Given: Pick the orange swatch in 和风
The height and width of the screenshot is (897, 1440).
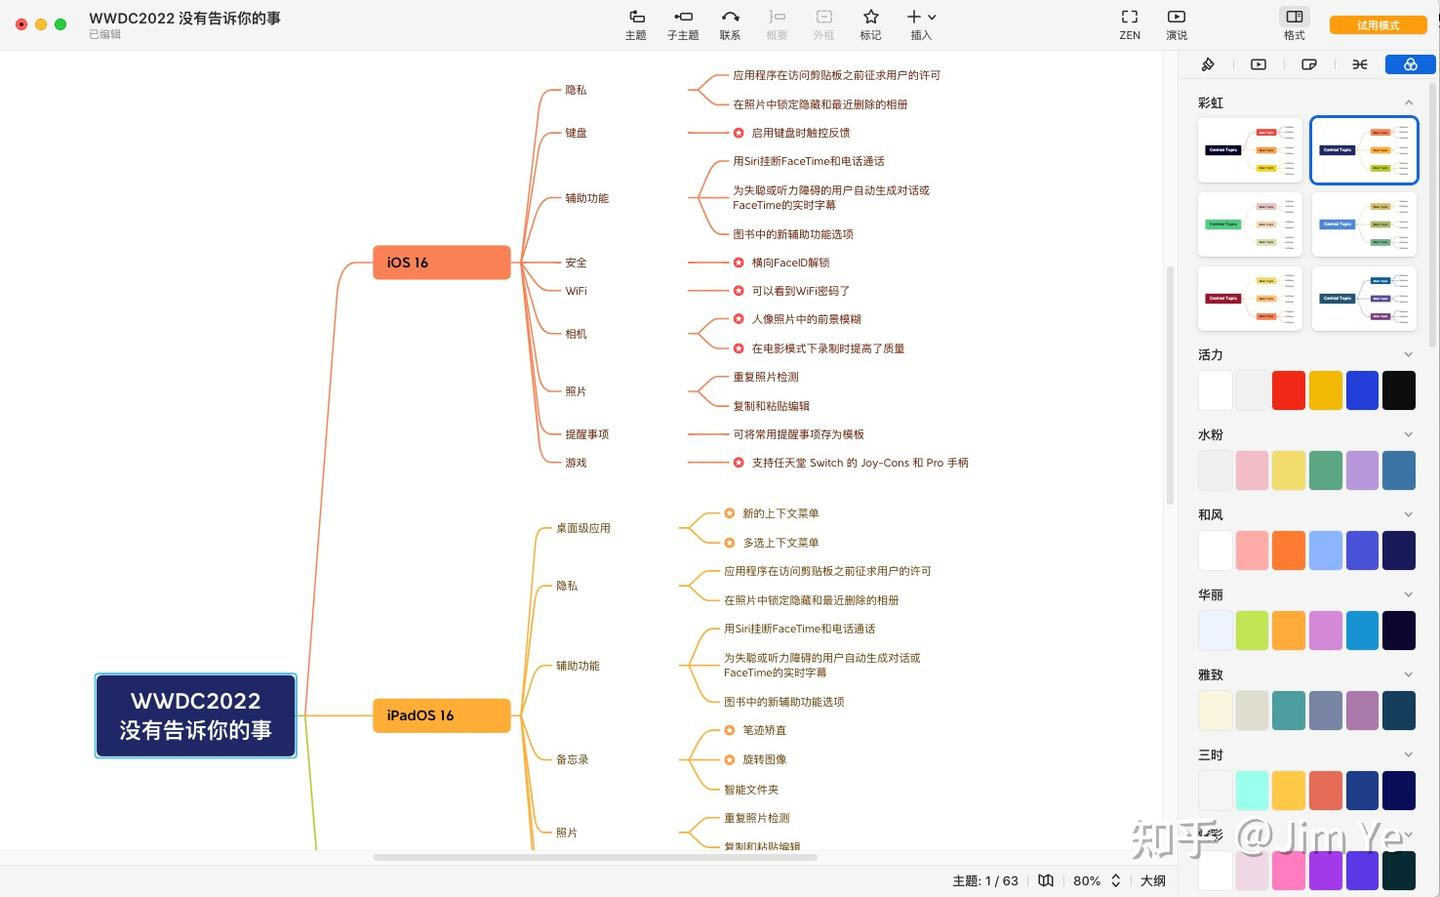Looking at the screenshot, I should [x=1288, y=550].
